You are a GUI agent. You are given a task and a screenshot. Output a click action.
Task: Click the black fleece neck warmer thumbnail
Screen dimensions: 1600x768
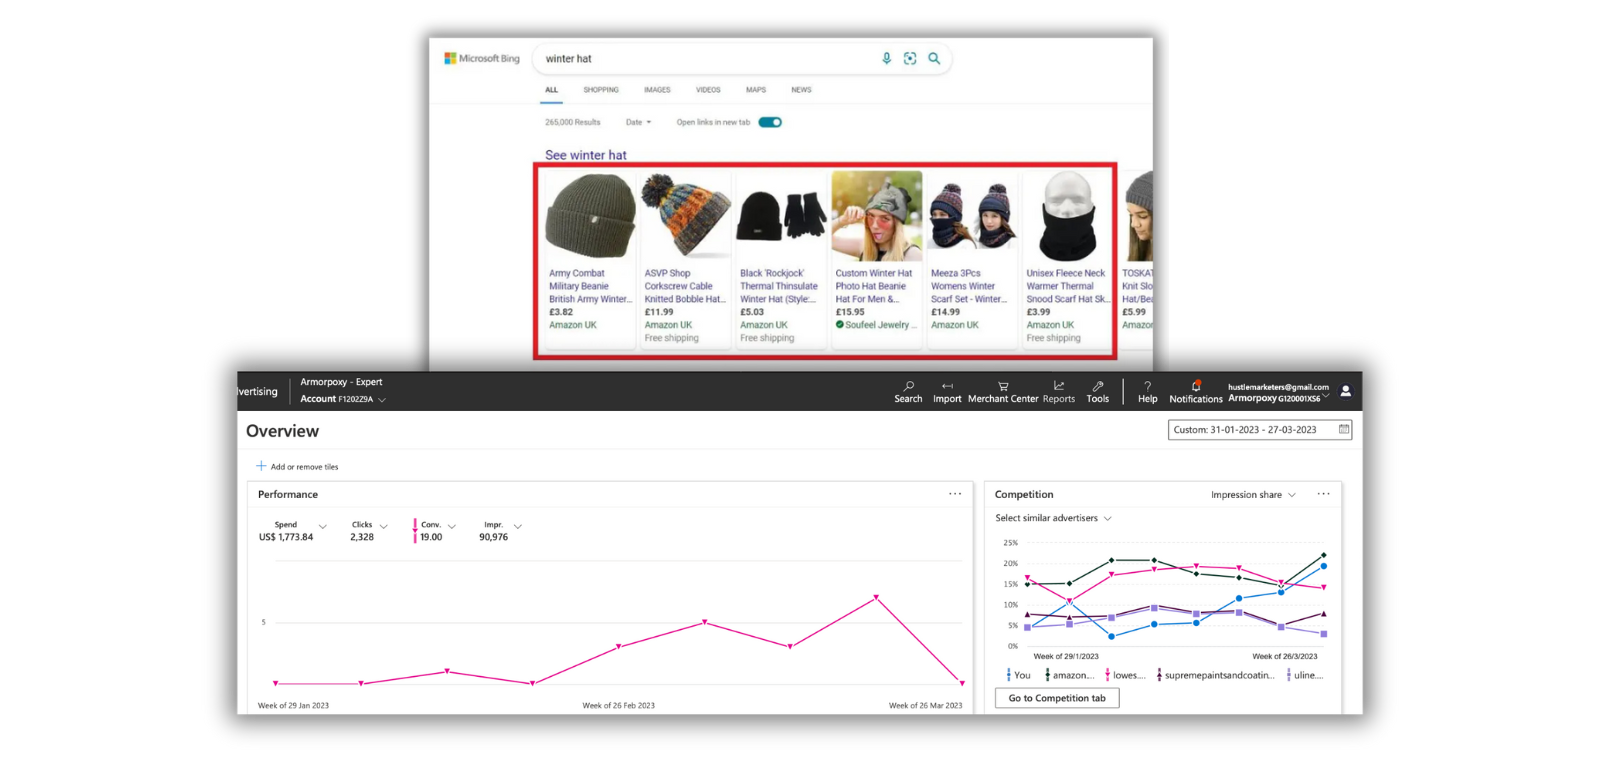1068,216
